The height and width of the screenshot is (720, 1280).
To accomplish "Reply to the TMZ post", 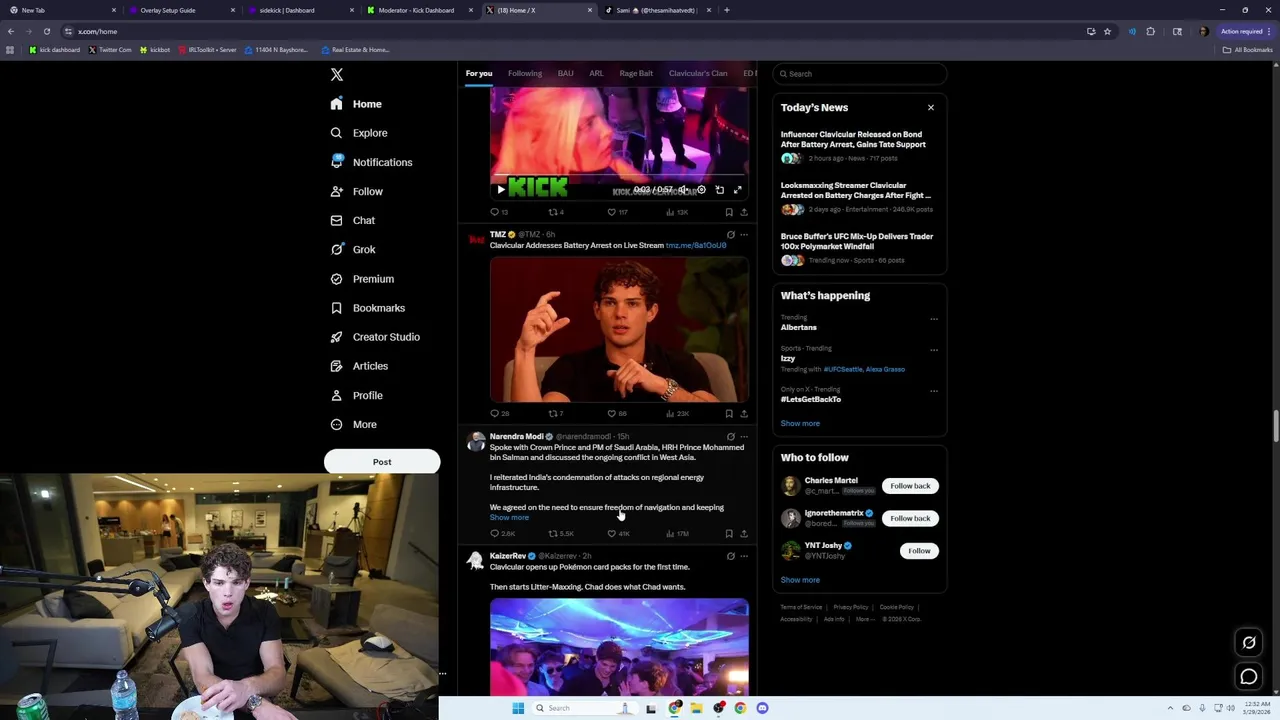I will click(x=499, y=413).
